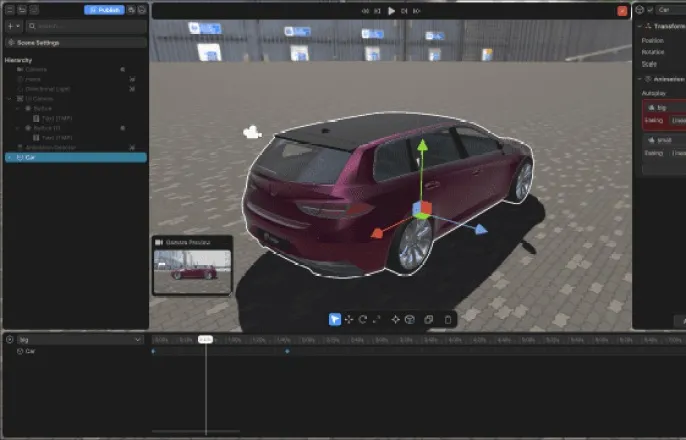
Task: Click the object type icon in inspector header
Action: [640, 10]
